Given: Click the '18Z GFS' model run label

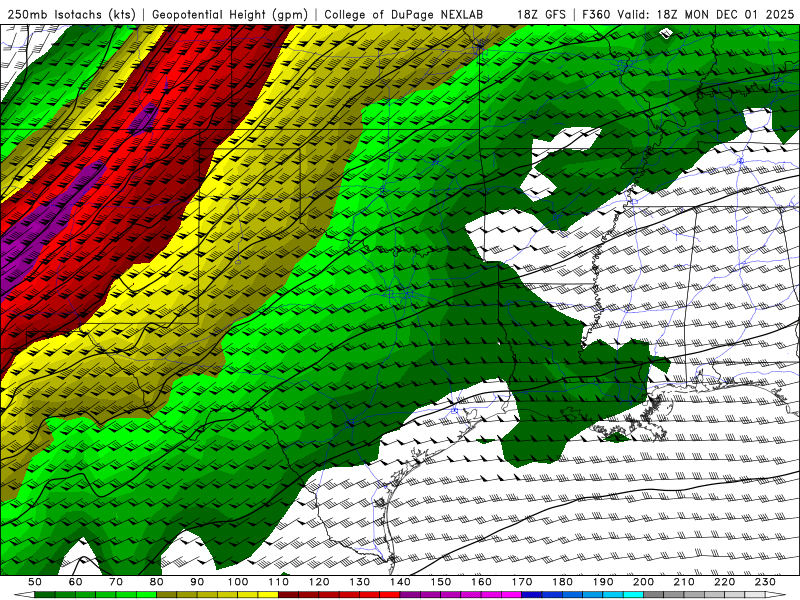Looking at the screenshot, I should [541, 14].
